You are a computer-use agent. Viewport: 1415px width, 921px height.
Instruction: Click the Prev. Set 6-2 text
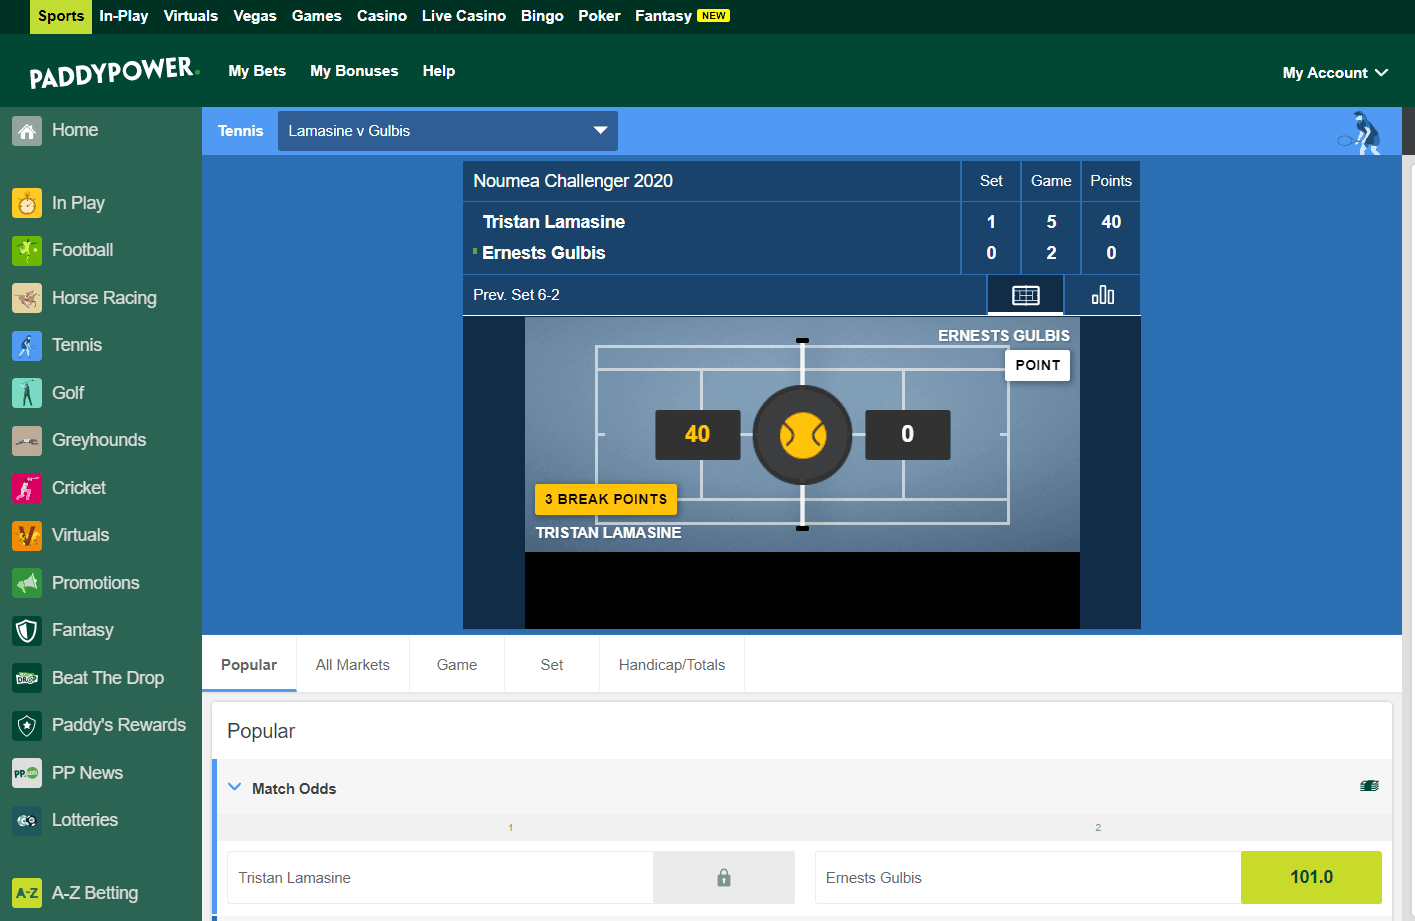pyautogui.click(x=516, y=295)
